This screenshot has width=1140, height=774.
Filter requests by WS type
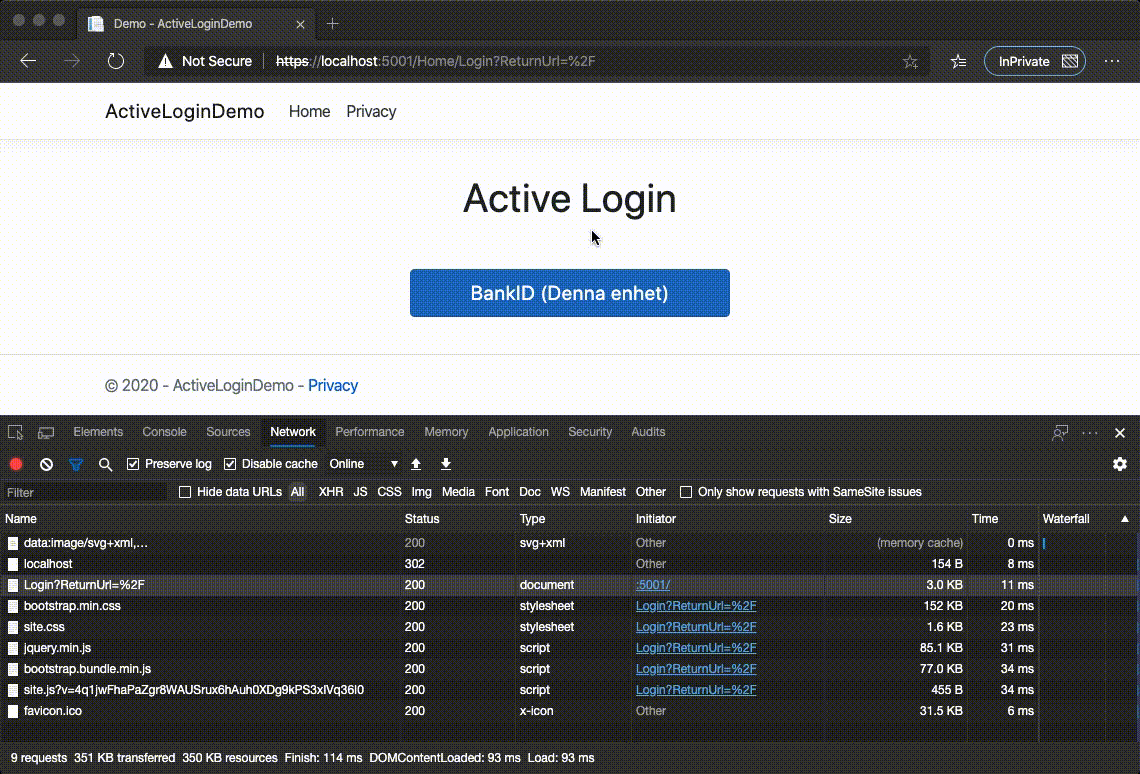(560, 492)
